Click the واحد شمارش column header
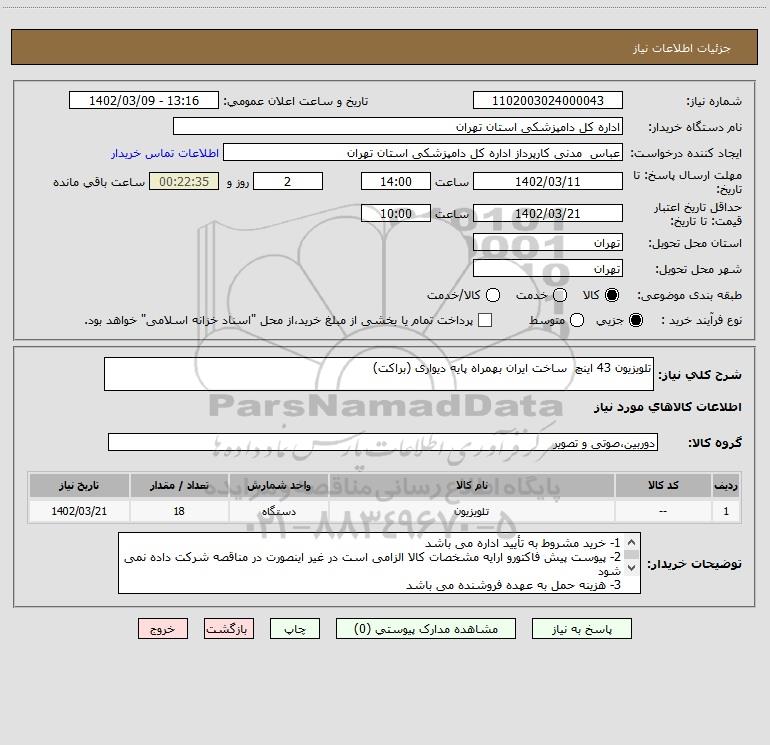The width and height of the screenshot is (770, 745). 278,485
